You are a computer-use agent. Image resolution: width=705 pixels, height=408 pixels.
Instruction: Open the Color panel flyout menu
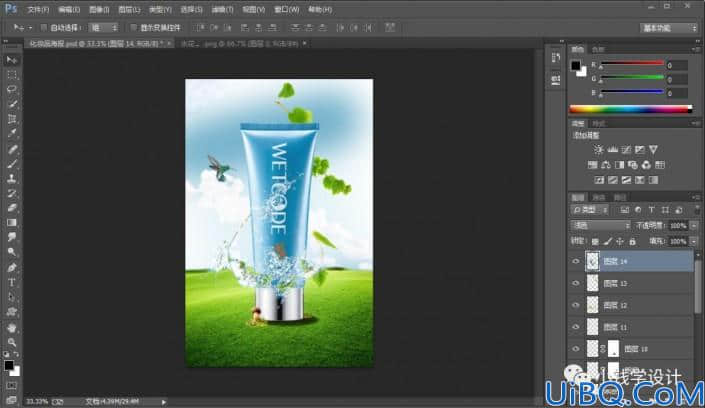tap(696, 49)
